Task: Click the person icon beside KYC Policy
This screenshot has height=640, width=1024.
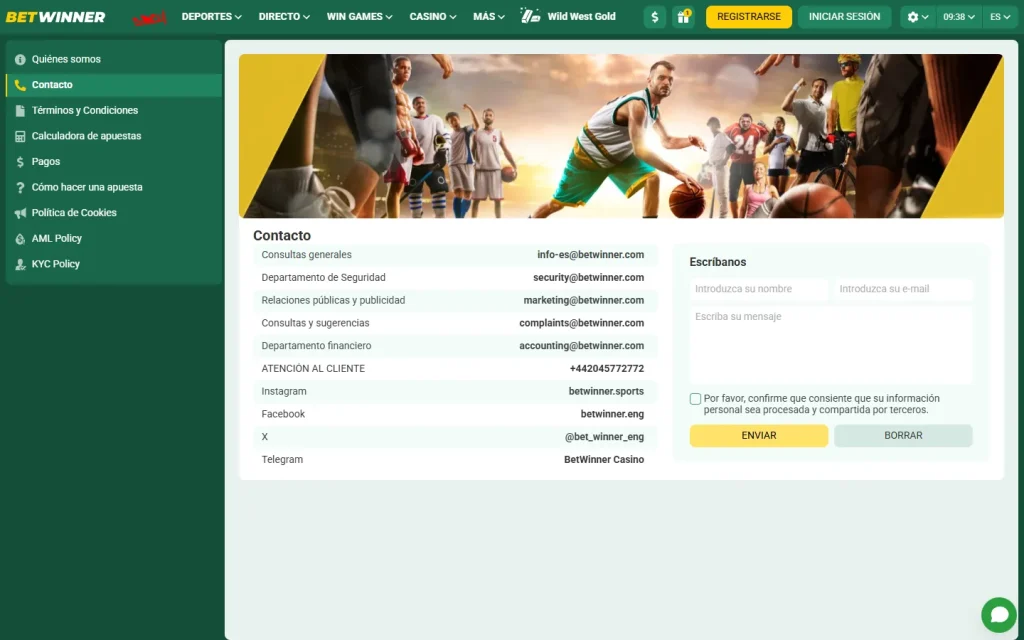Action: coord(20,264)
